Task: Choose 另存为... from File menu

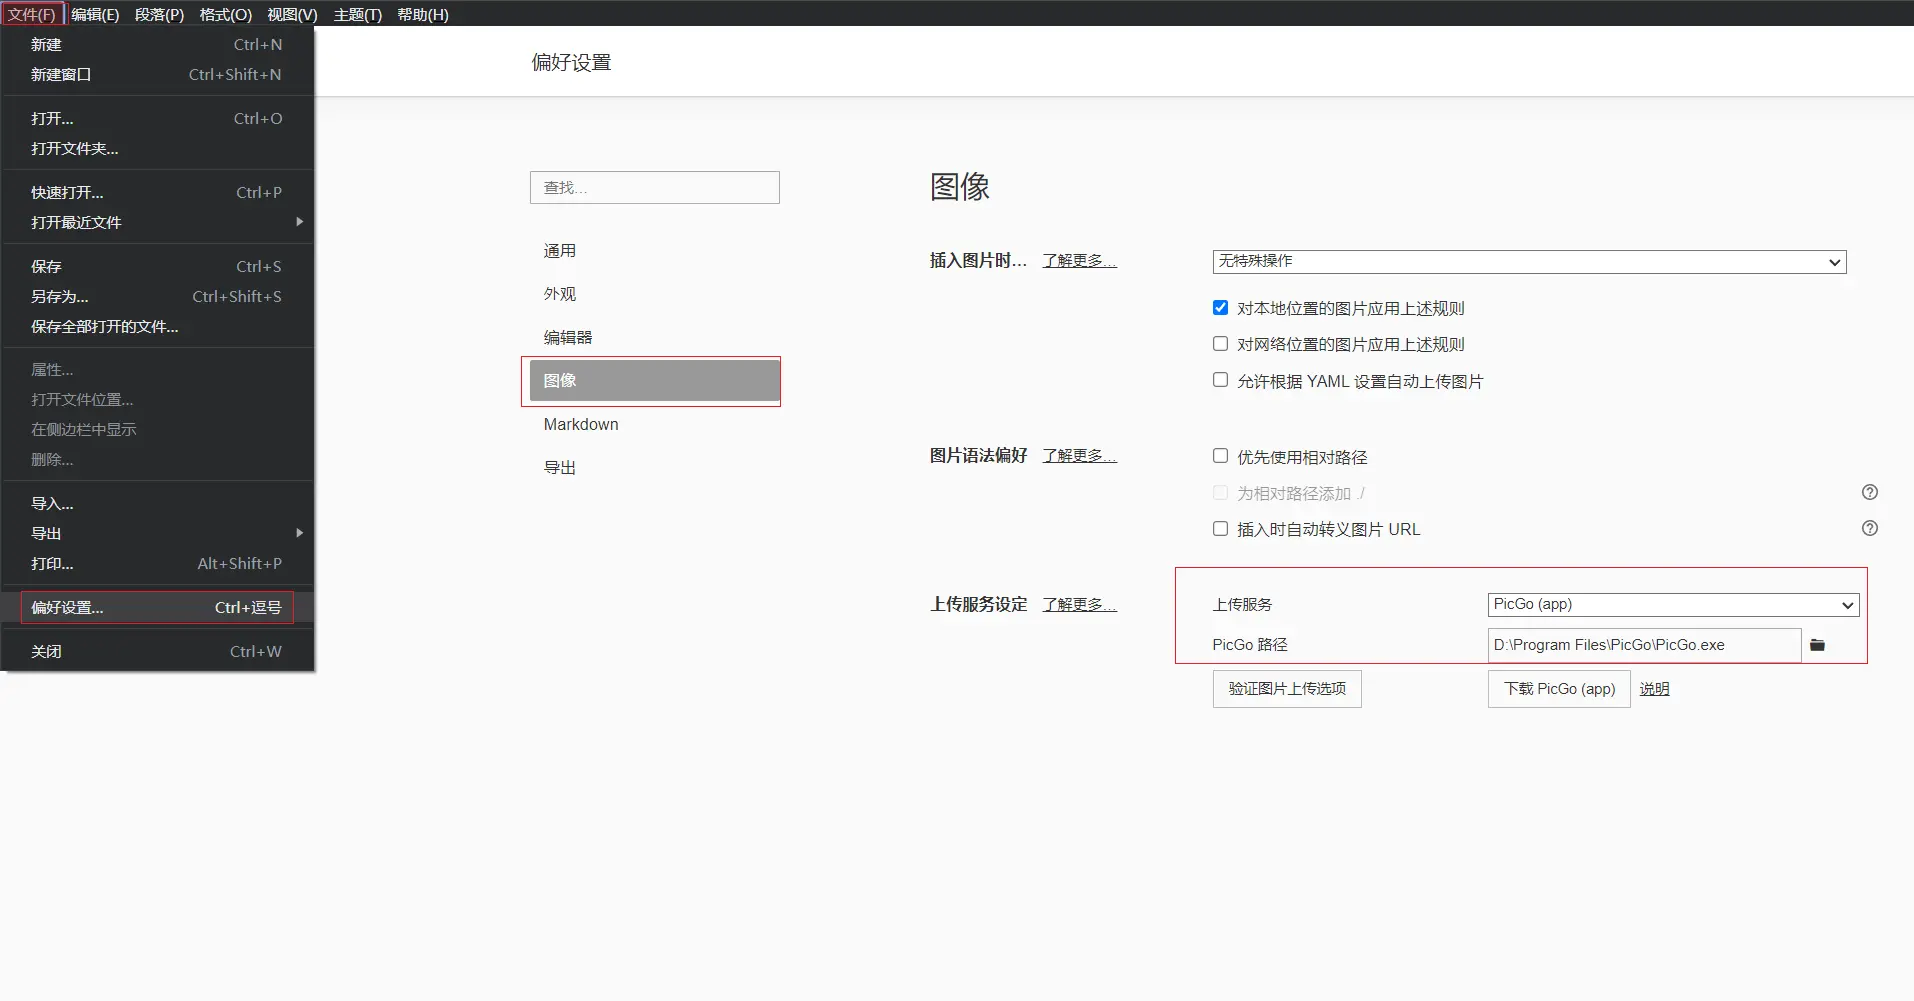Action: (x=60, y=296)
